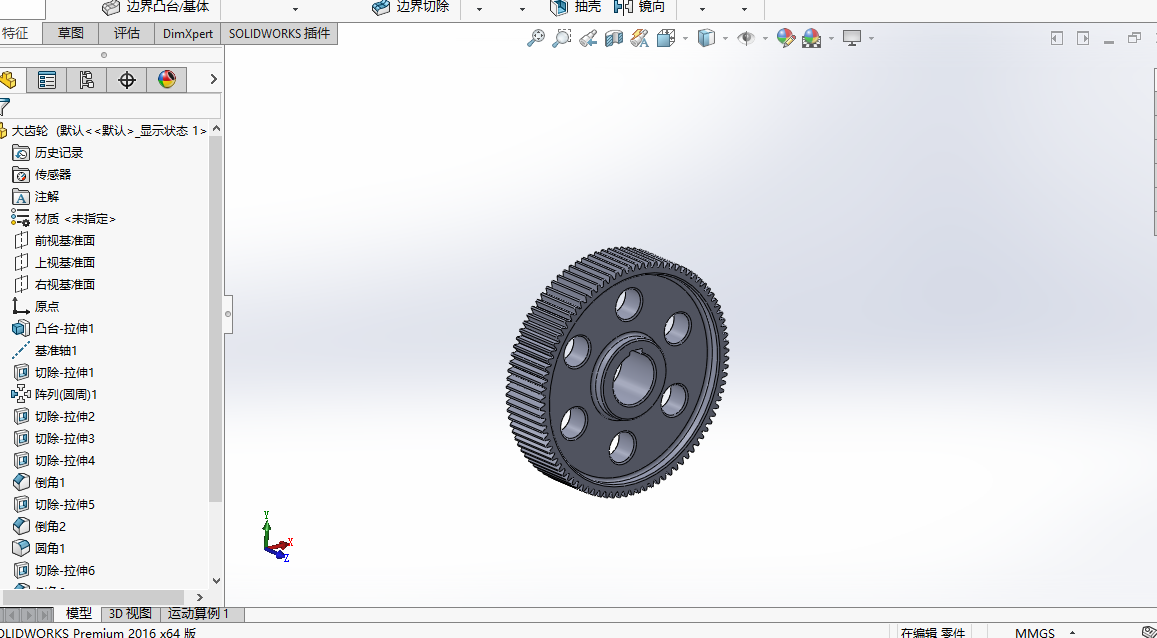
Task: Open the Apply Scene dropdown arrow
Action: click(x=832, y=38)
